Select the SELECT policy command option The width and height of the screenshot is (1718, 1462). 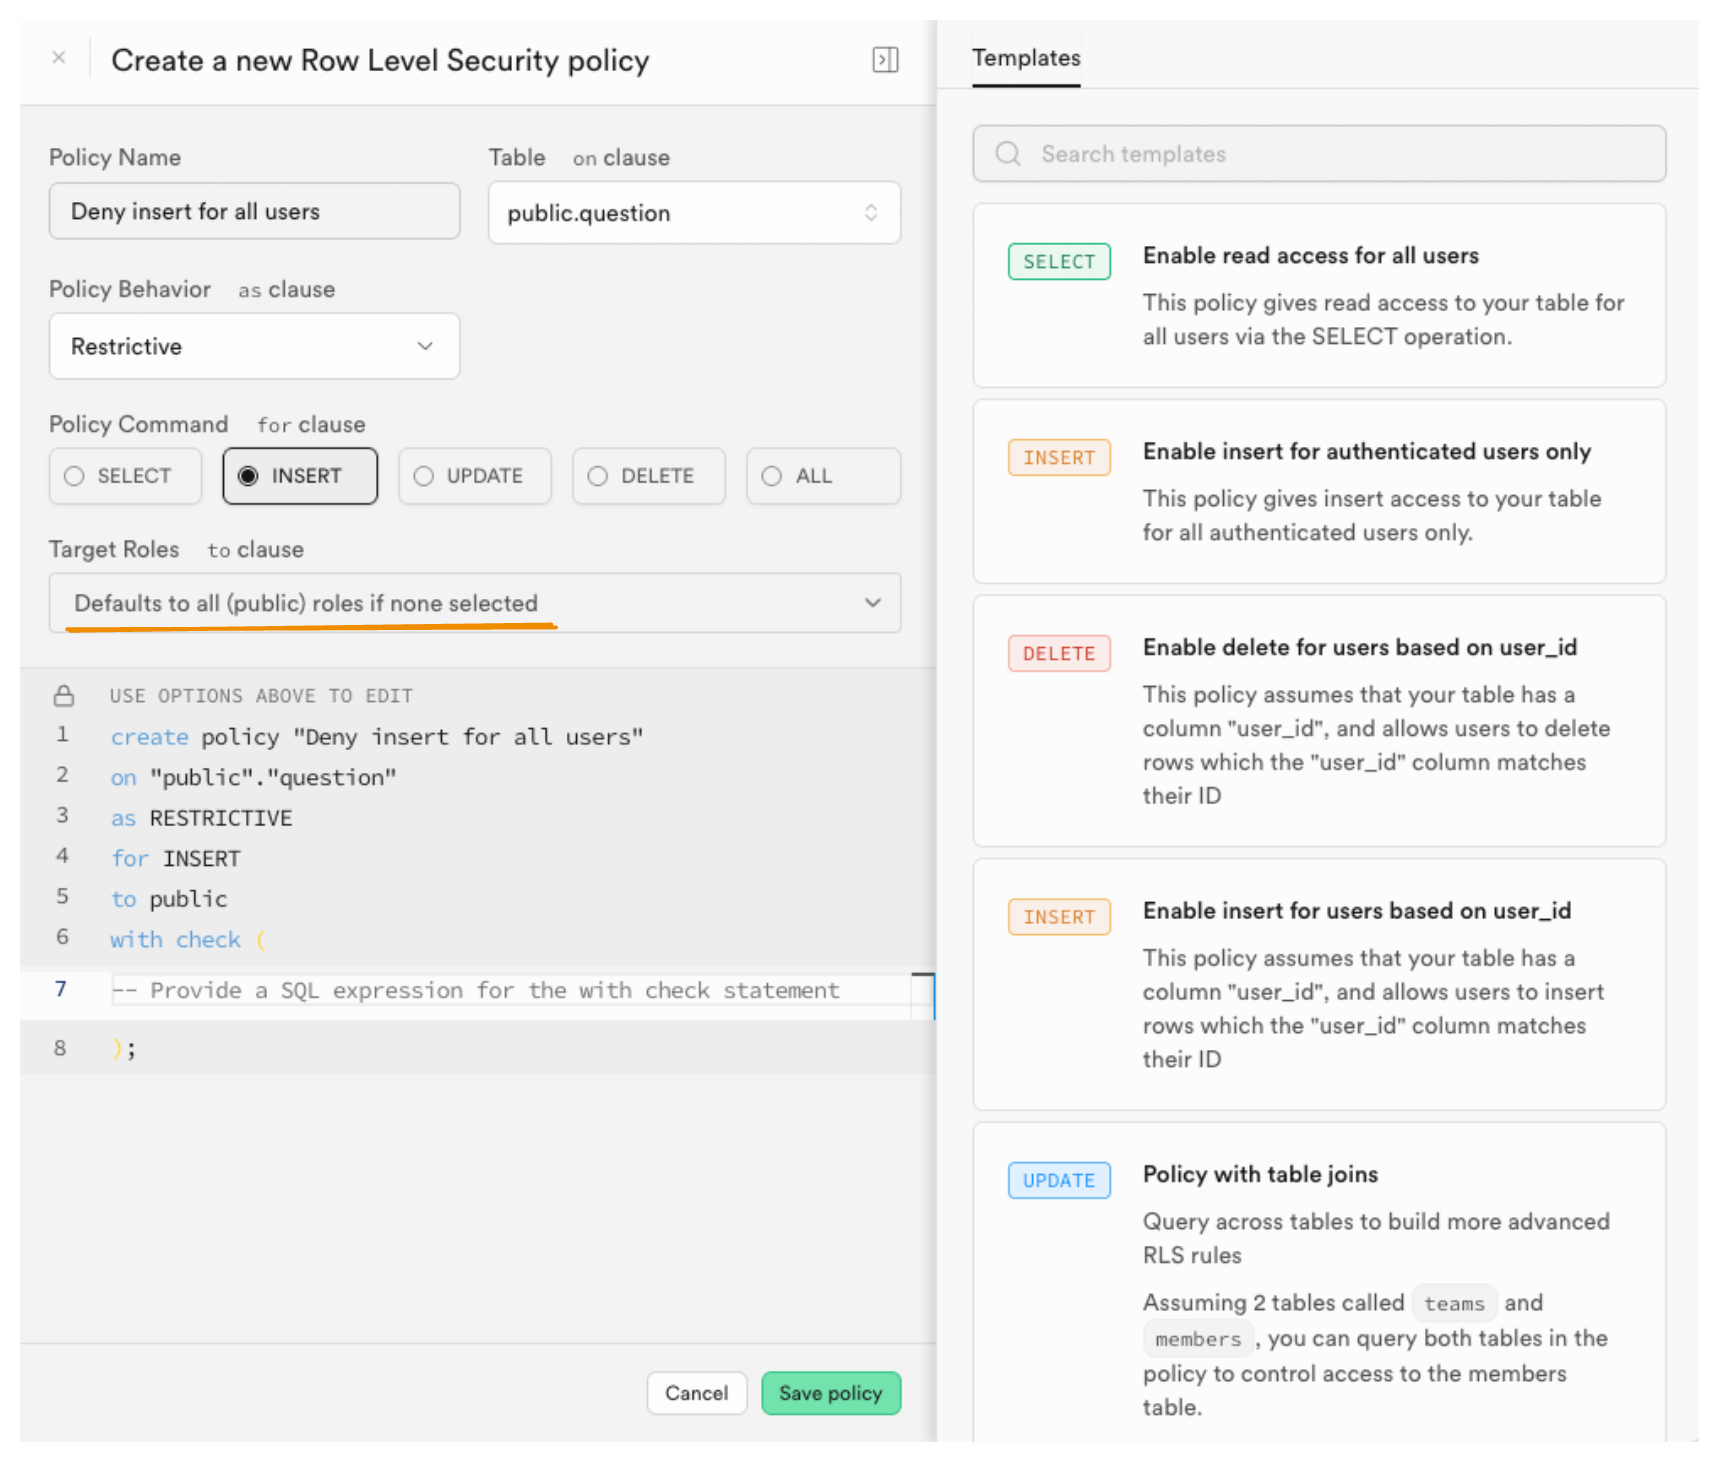click(125, 476)
